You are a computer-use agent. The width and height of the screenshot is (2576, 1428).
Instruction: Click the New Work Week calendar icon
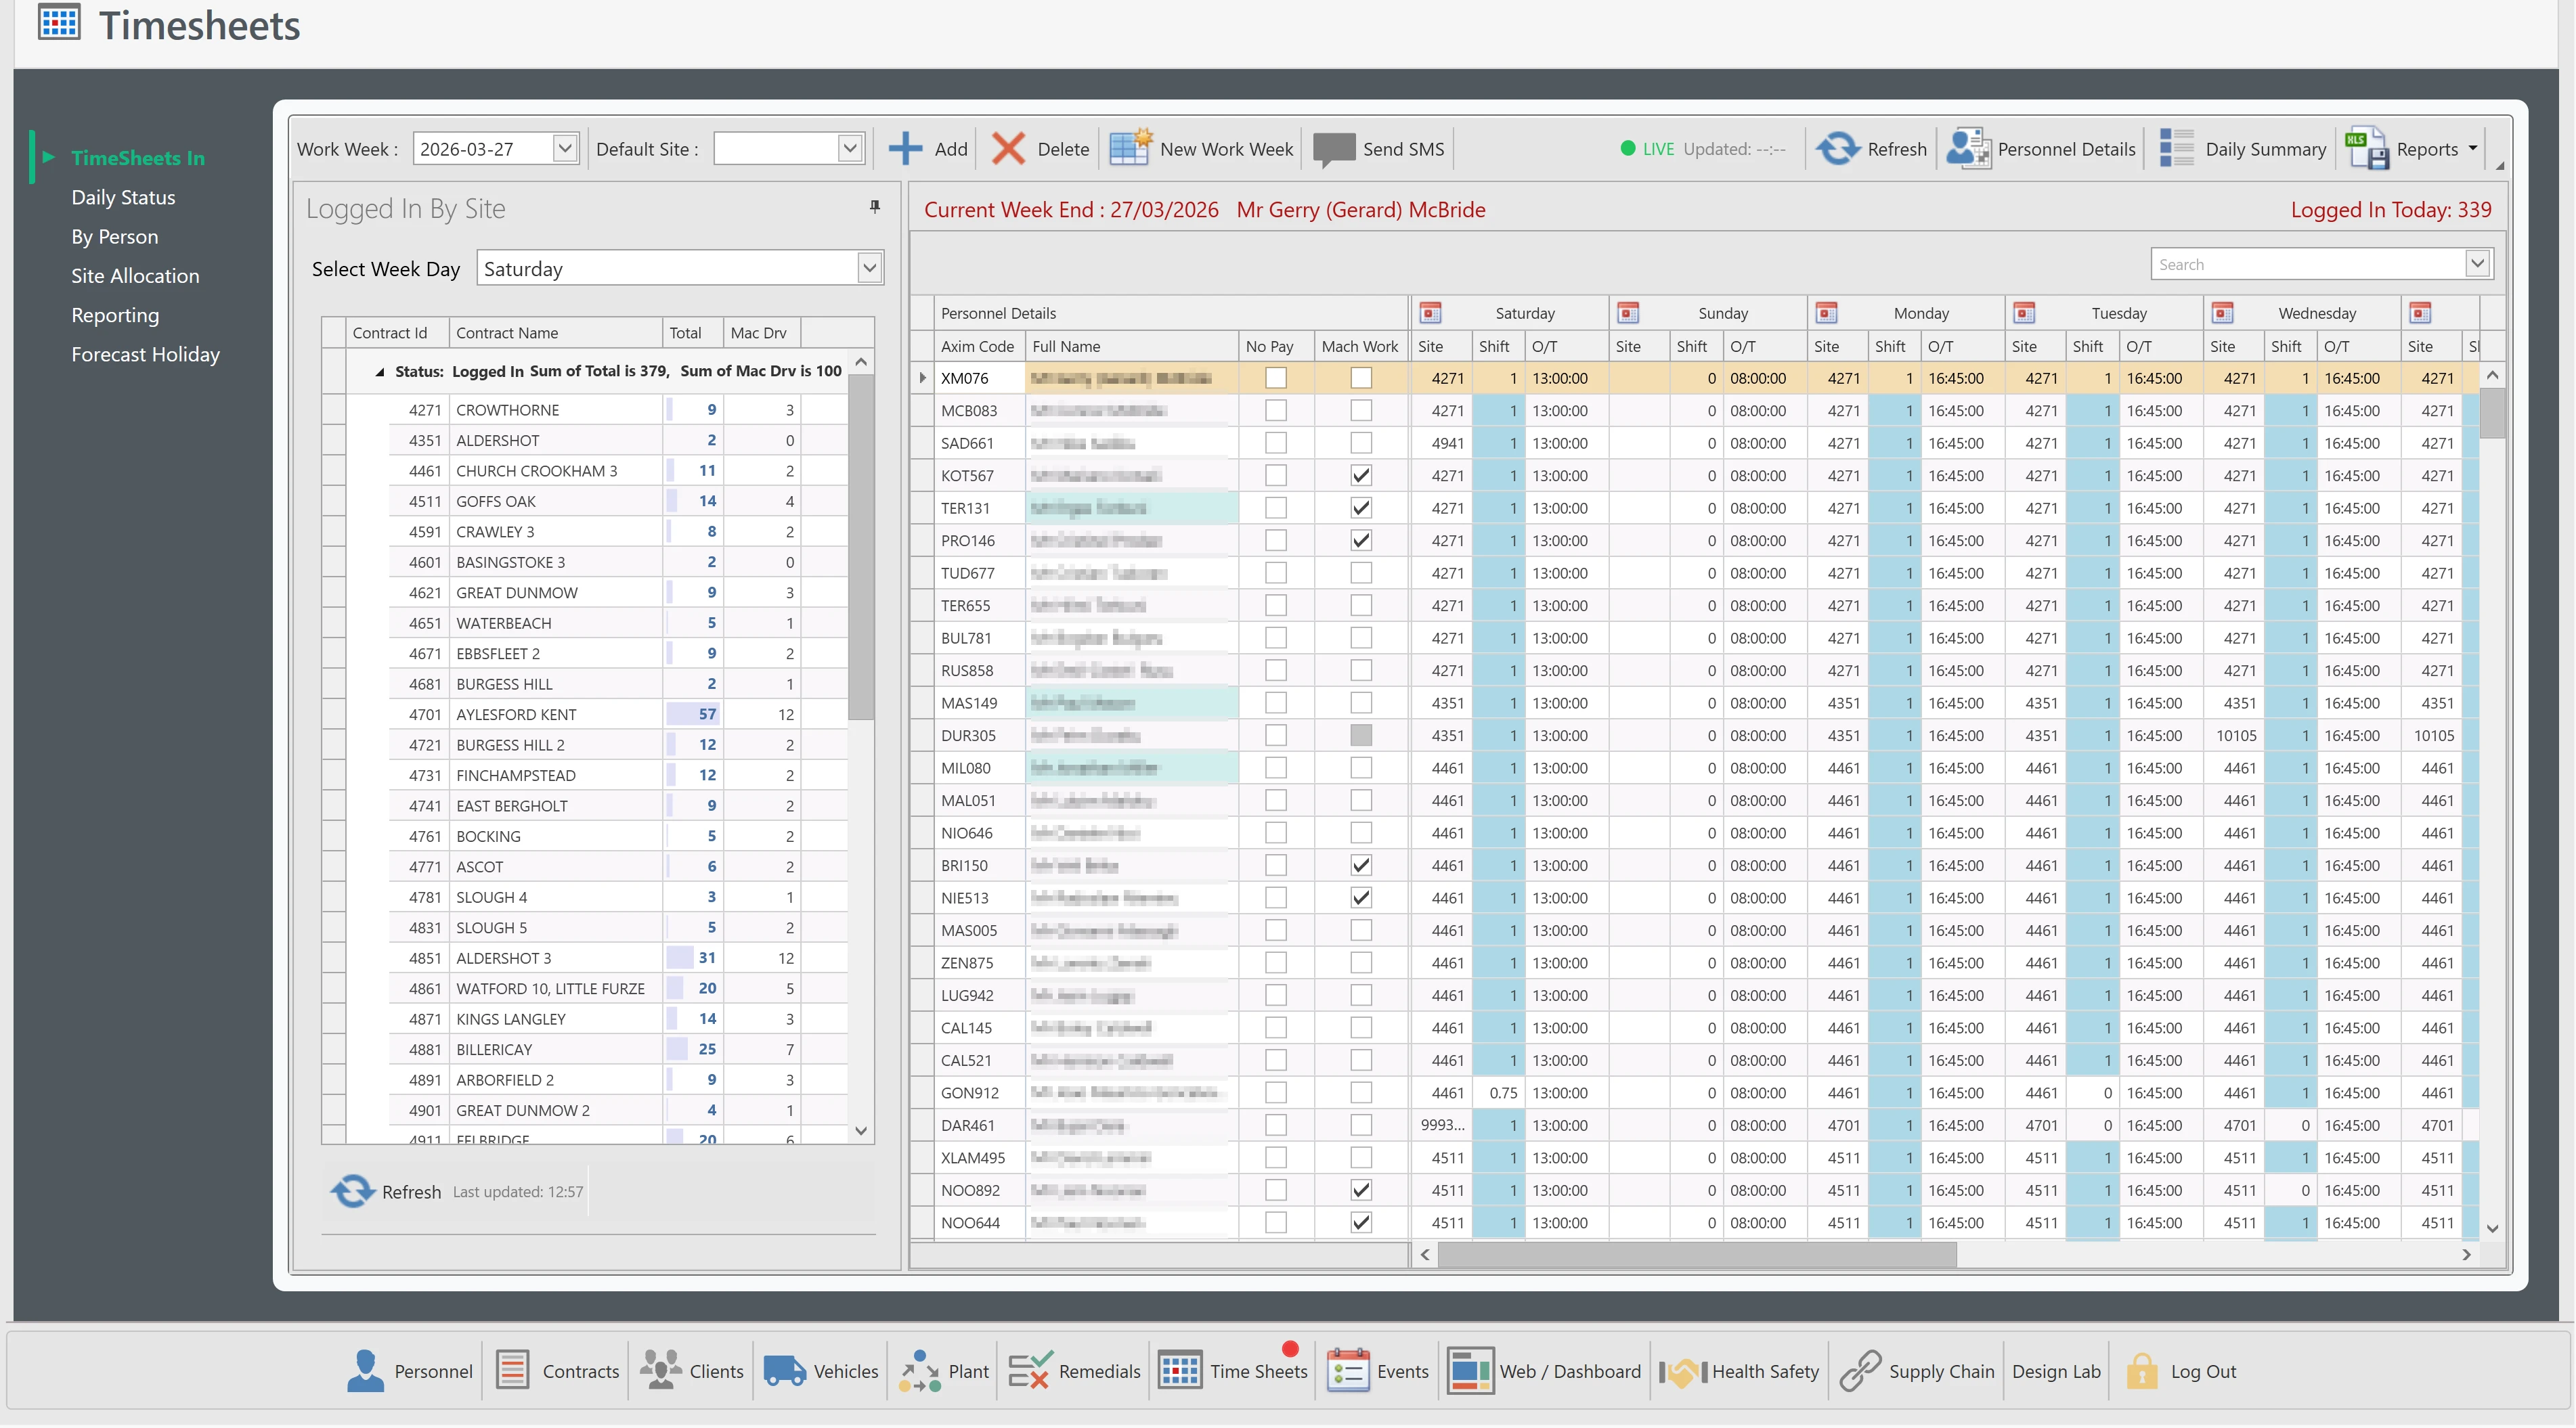click(1131, 147)
